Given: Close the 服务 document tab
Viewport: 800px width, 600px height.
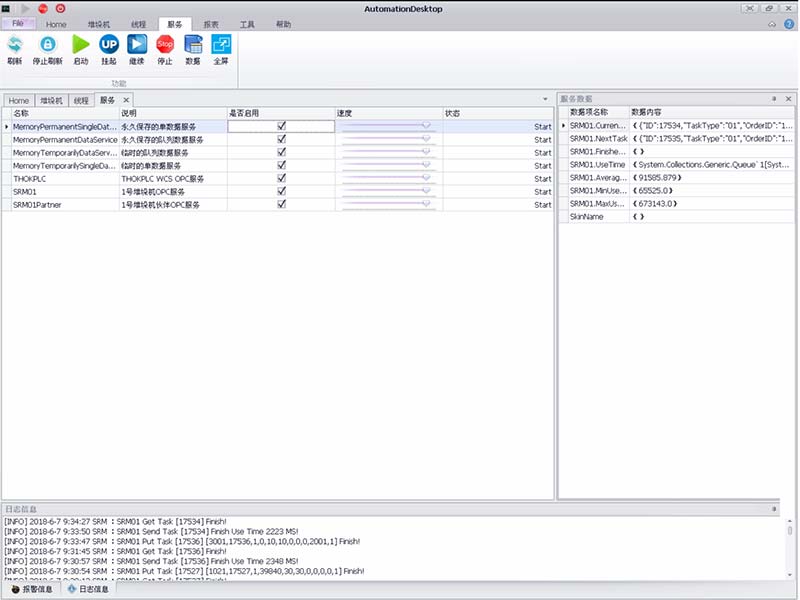Looking at the screenshot, I should click(126, 100).
